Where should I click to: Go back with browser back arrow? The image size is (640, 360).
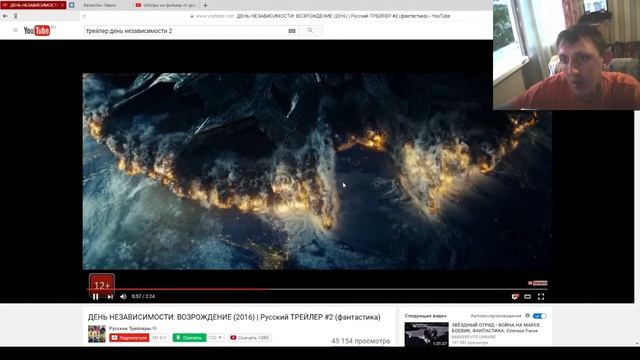pyautogui.click(x=5, y=16)
